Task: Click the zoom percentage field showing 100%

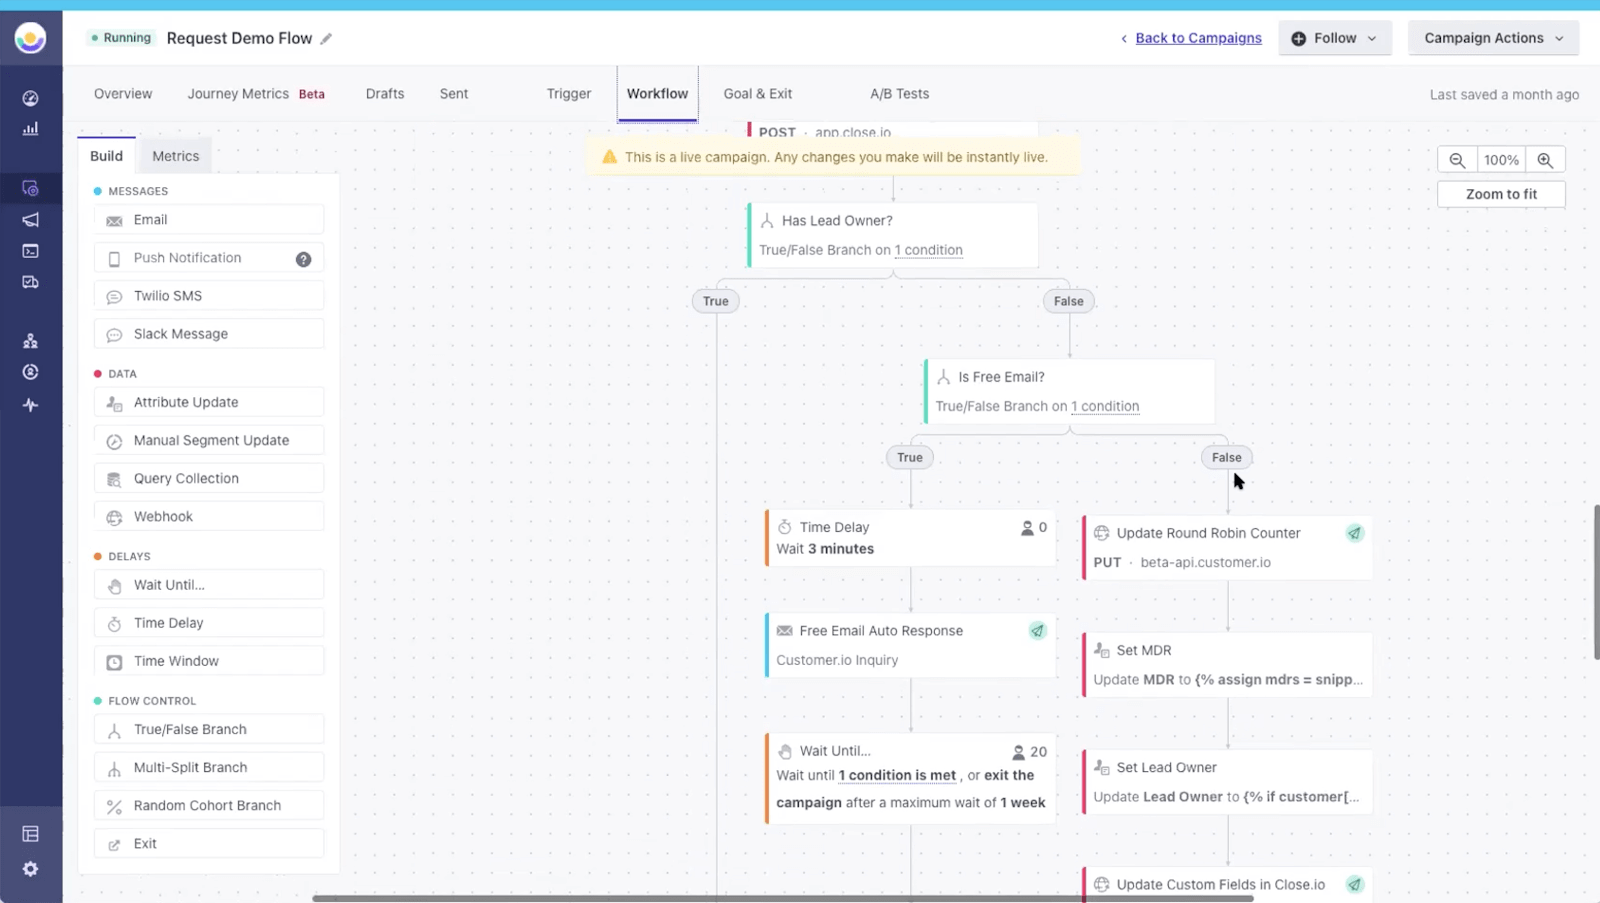Action: (1500, 159)
